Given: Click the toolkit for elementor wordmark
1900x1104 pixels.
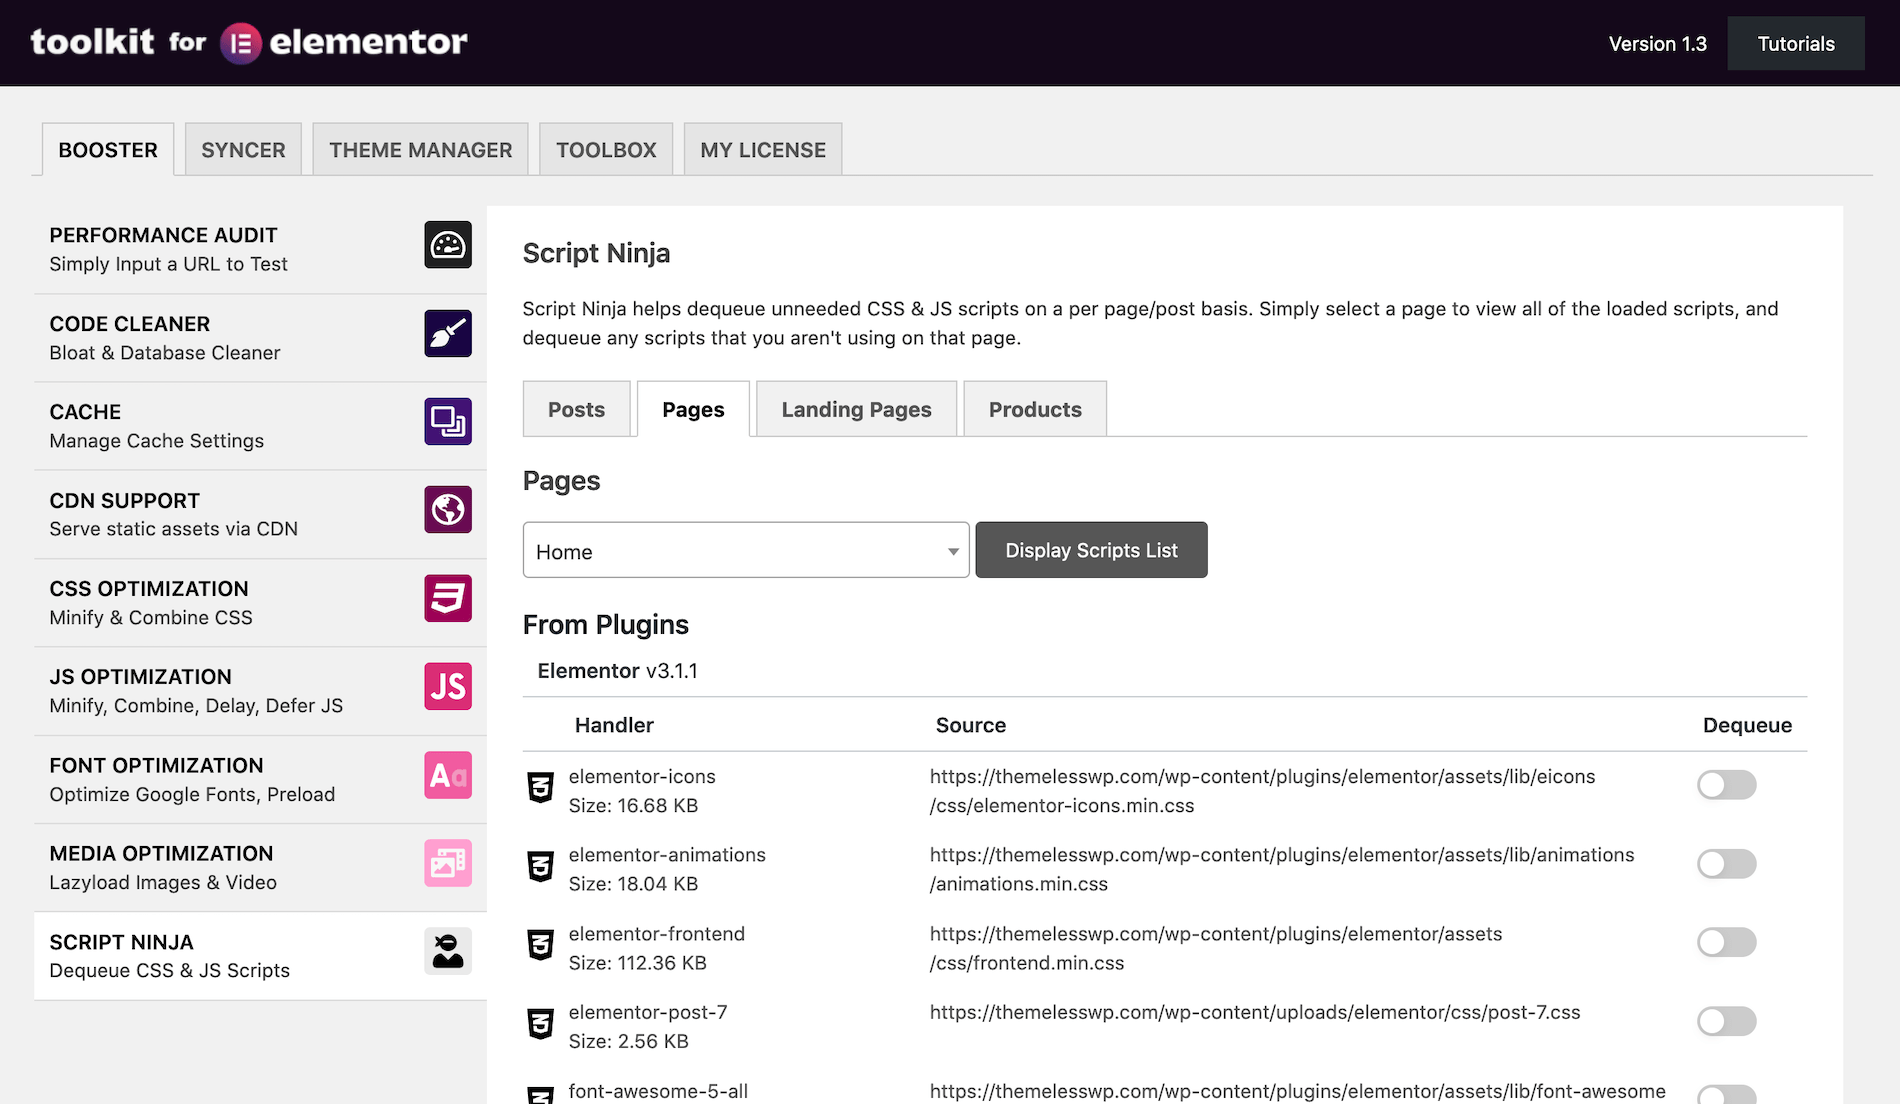Looking at the screenshot, I should (x=249, y=42).
